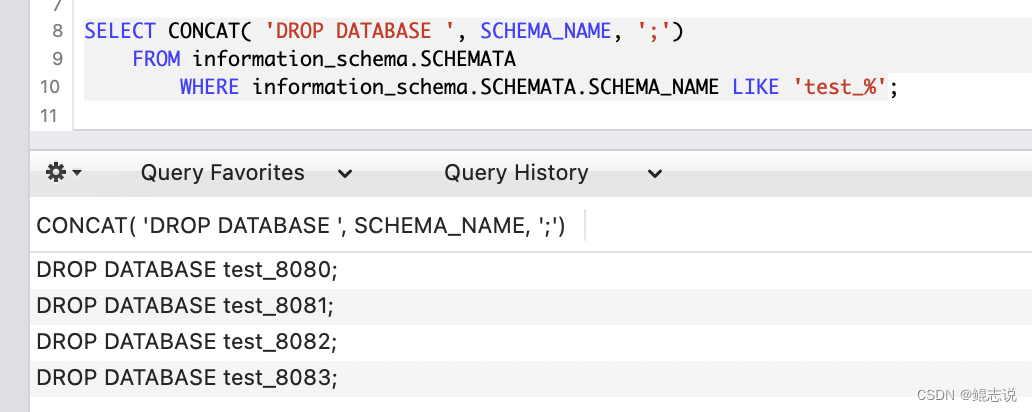Click line number 8 in the gutter

(57, 31)
